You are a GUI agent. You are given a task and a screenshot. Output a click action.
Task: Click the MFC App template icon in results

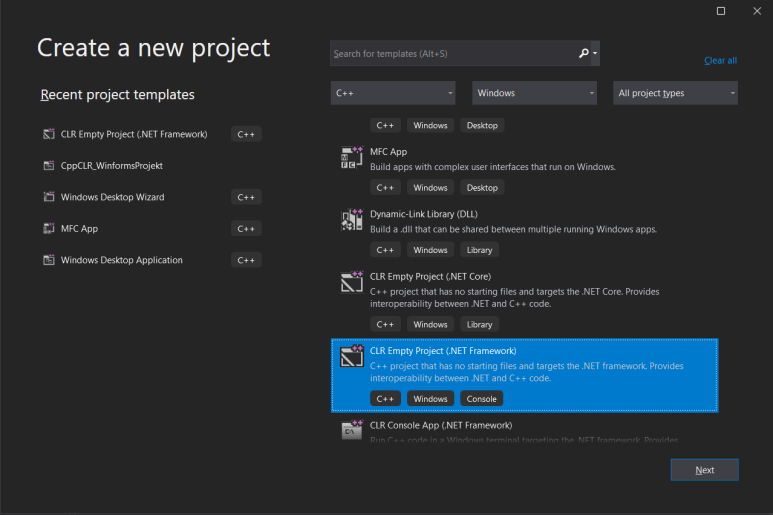point(351,158)
